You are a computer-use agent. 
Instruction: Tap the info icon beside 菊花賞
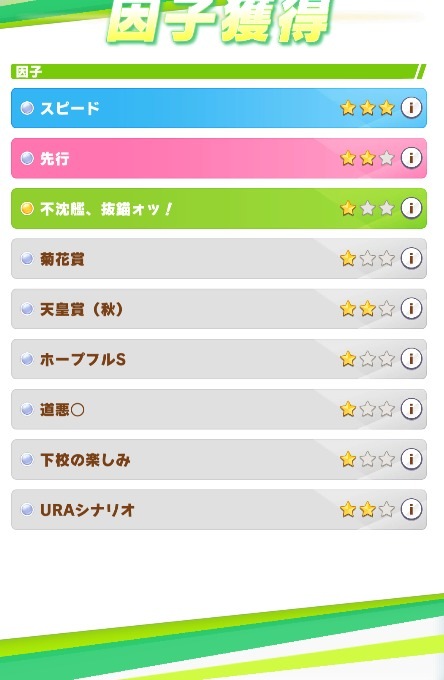pos(411,258)
